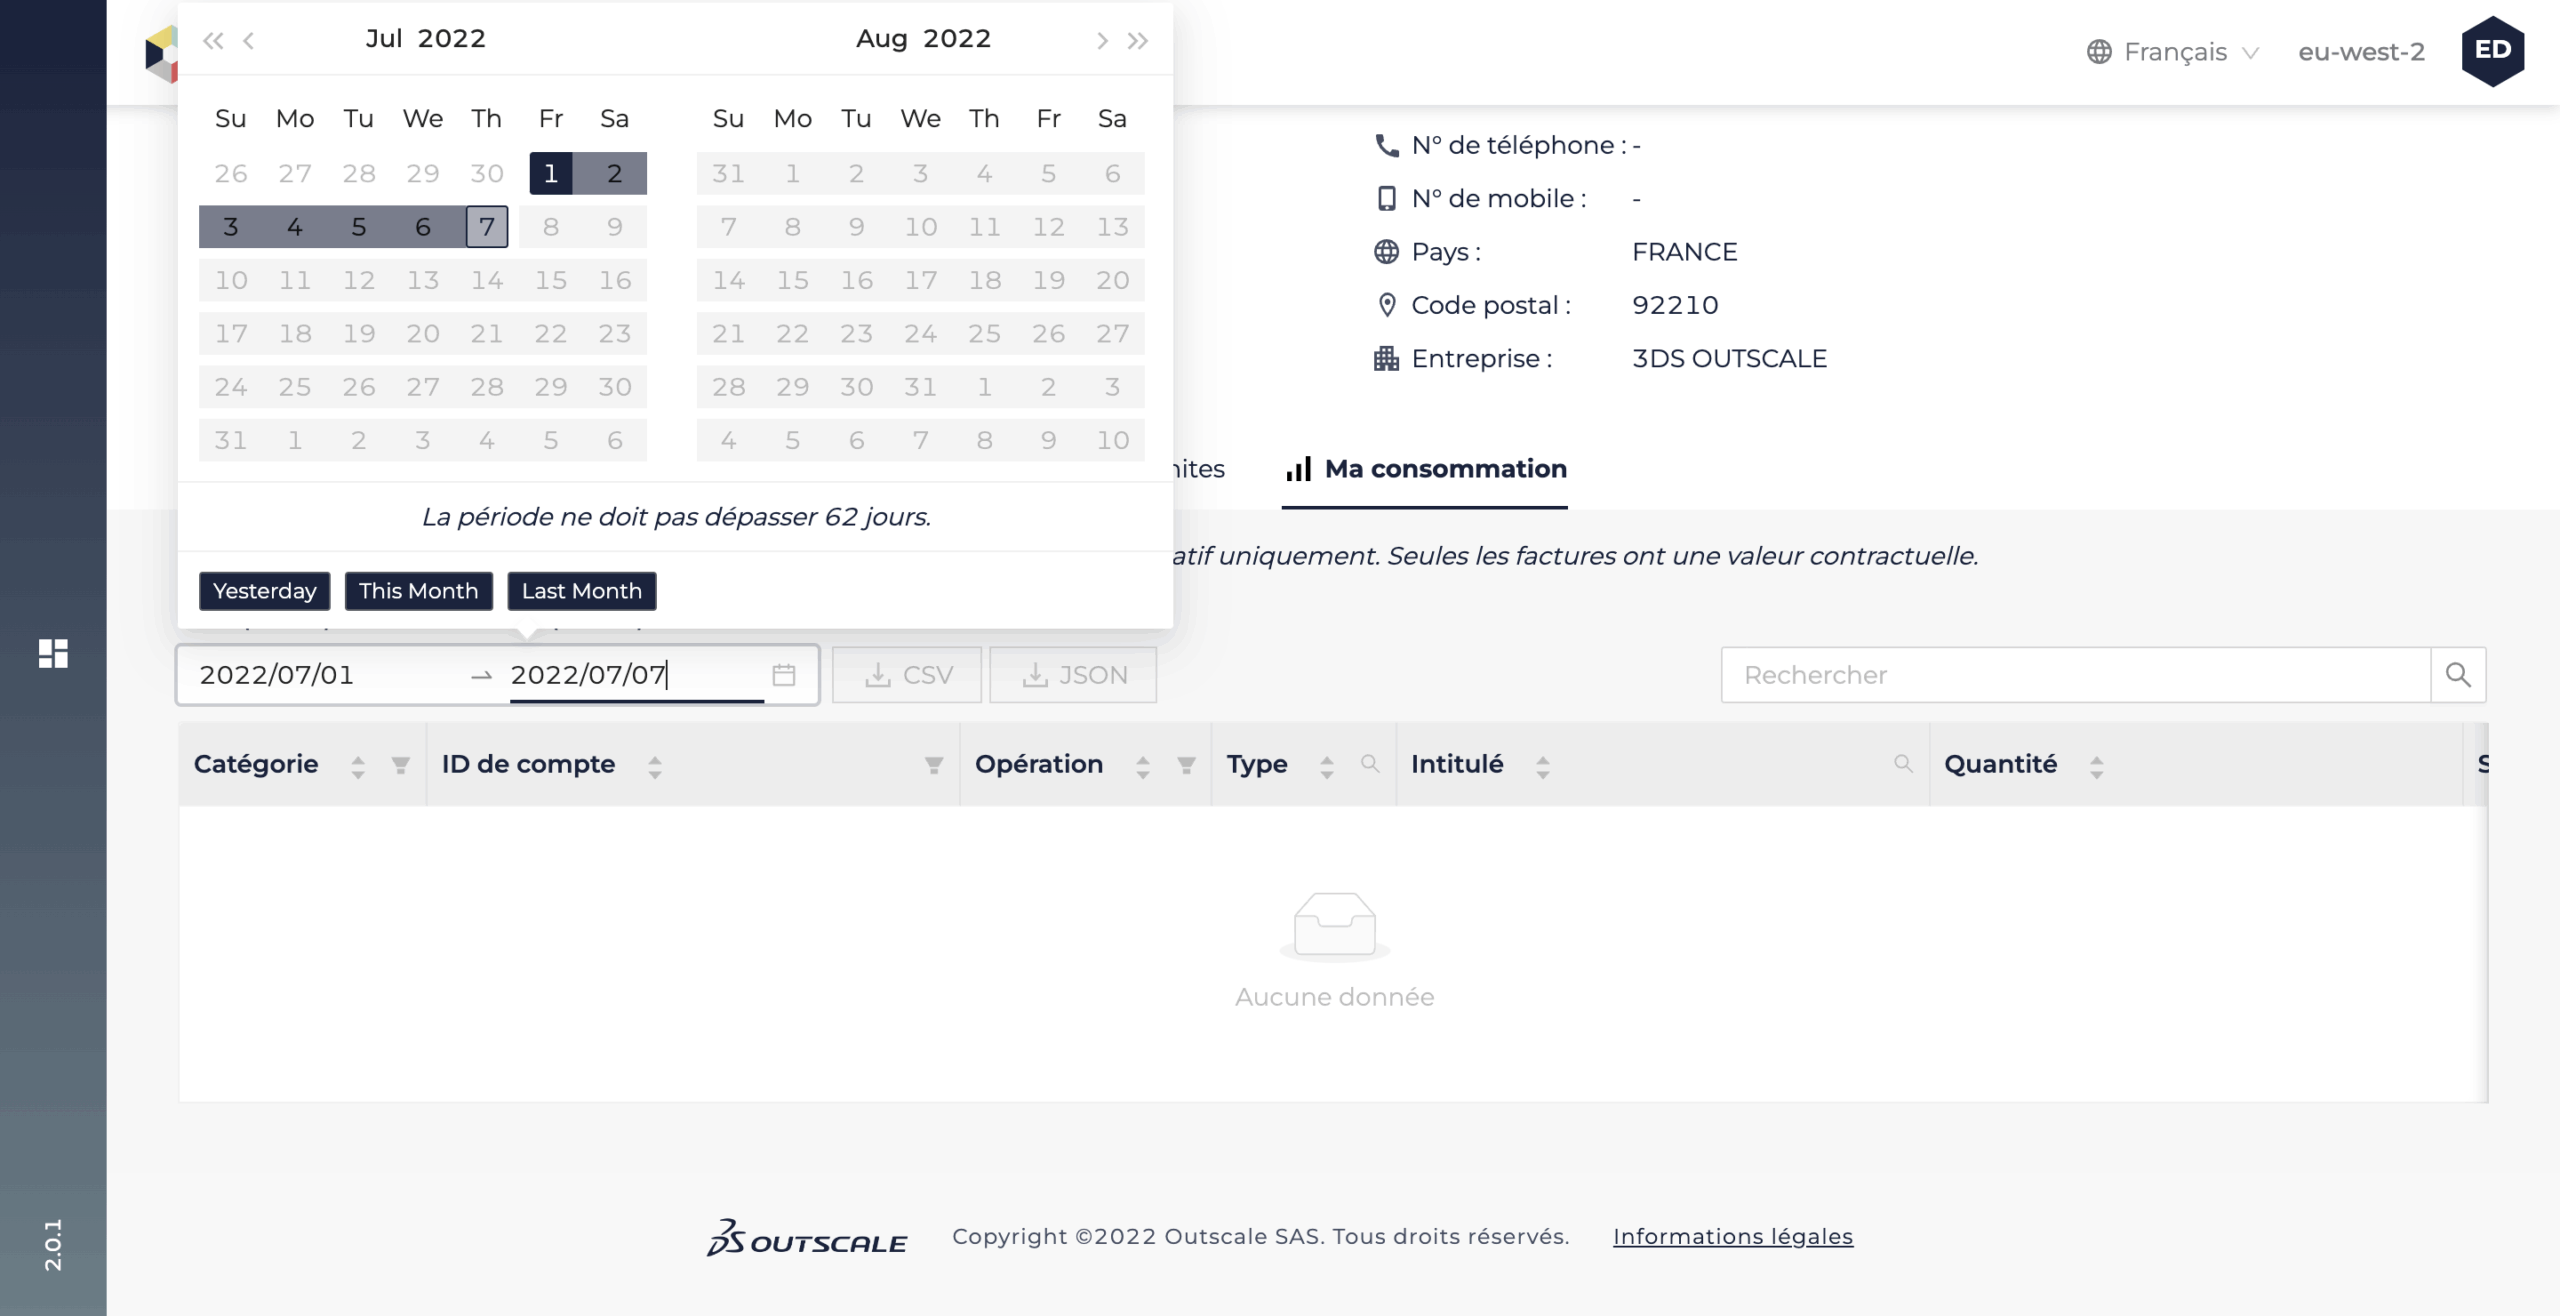Open filter icon on ID de compte column
Viewport: 2560px width, 1316px height.
tap(933, 765)
